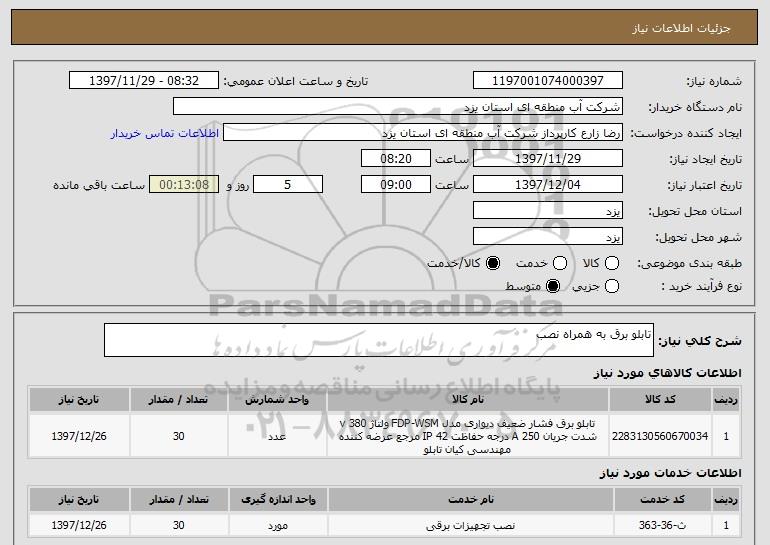
Task: Click the general description text area
Action: click(x=379, y=340)
